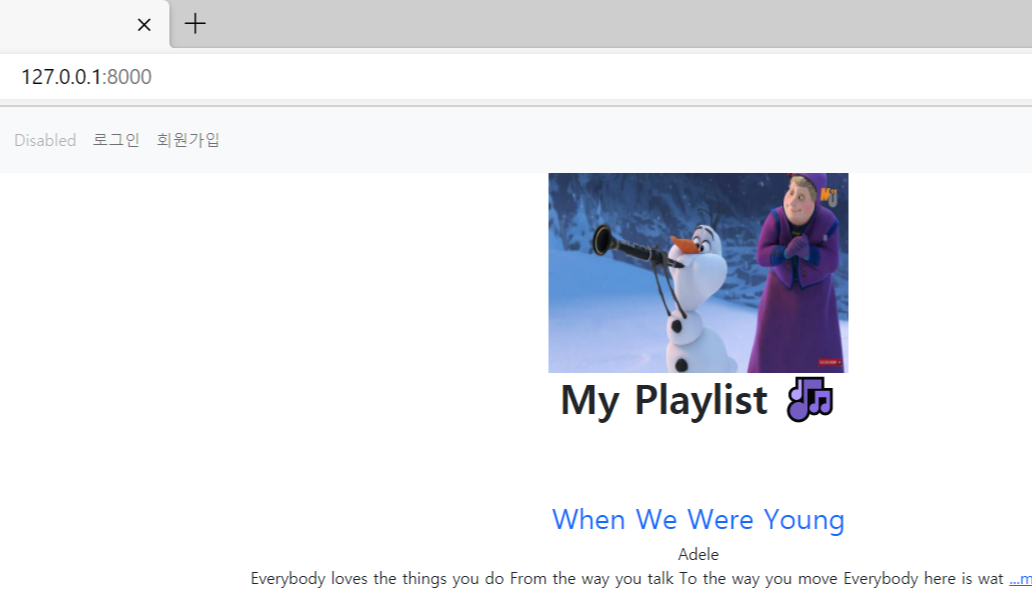Open the 로그인 login page
Screen dimensions: 1032x598
click(116, 140)
